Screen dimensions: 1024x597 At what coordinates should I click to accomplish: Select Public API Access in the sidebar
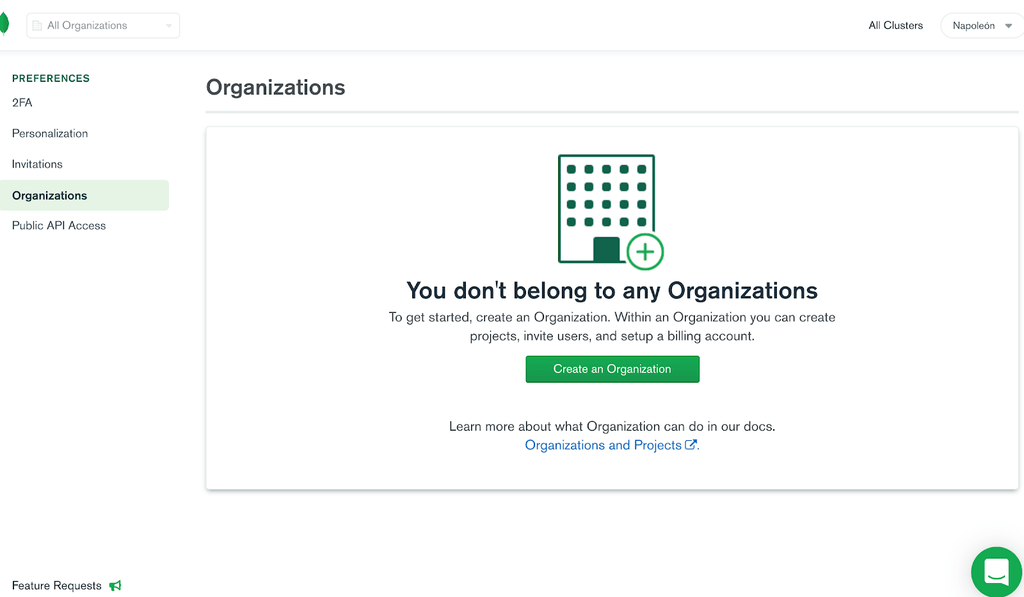click(x=58, y=225)
